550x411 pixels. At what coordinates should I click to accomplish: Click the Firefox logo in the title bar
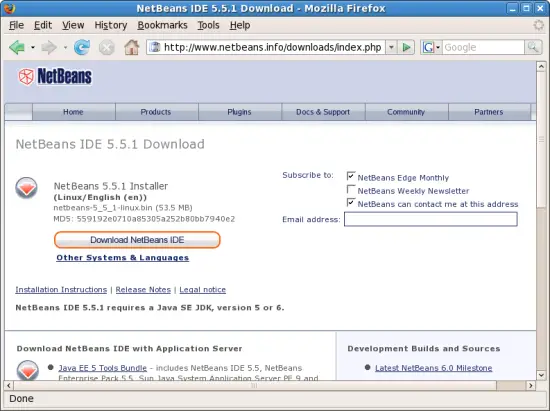tap(9, 8)
